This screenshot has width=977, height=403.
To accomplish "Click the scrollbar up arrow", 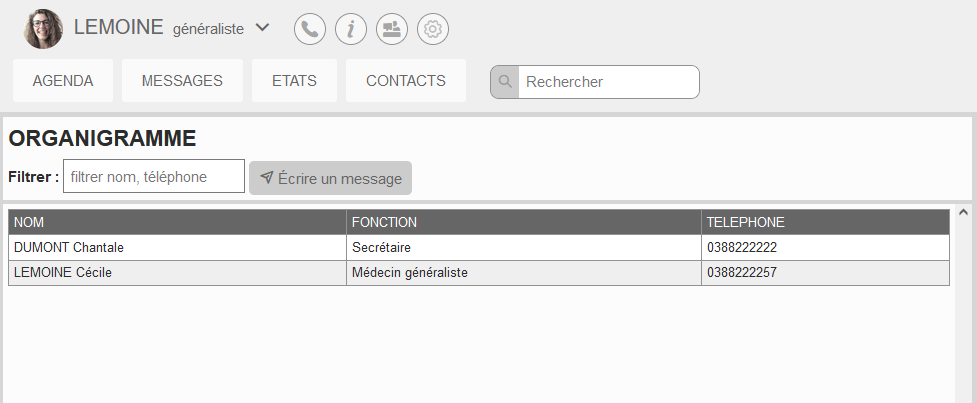I will (963, 212).
